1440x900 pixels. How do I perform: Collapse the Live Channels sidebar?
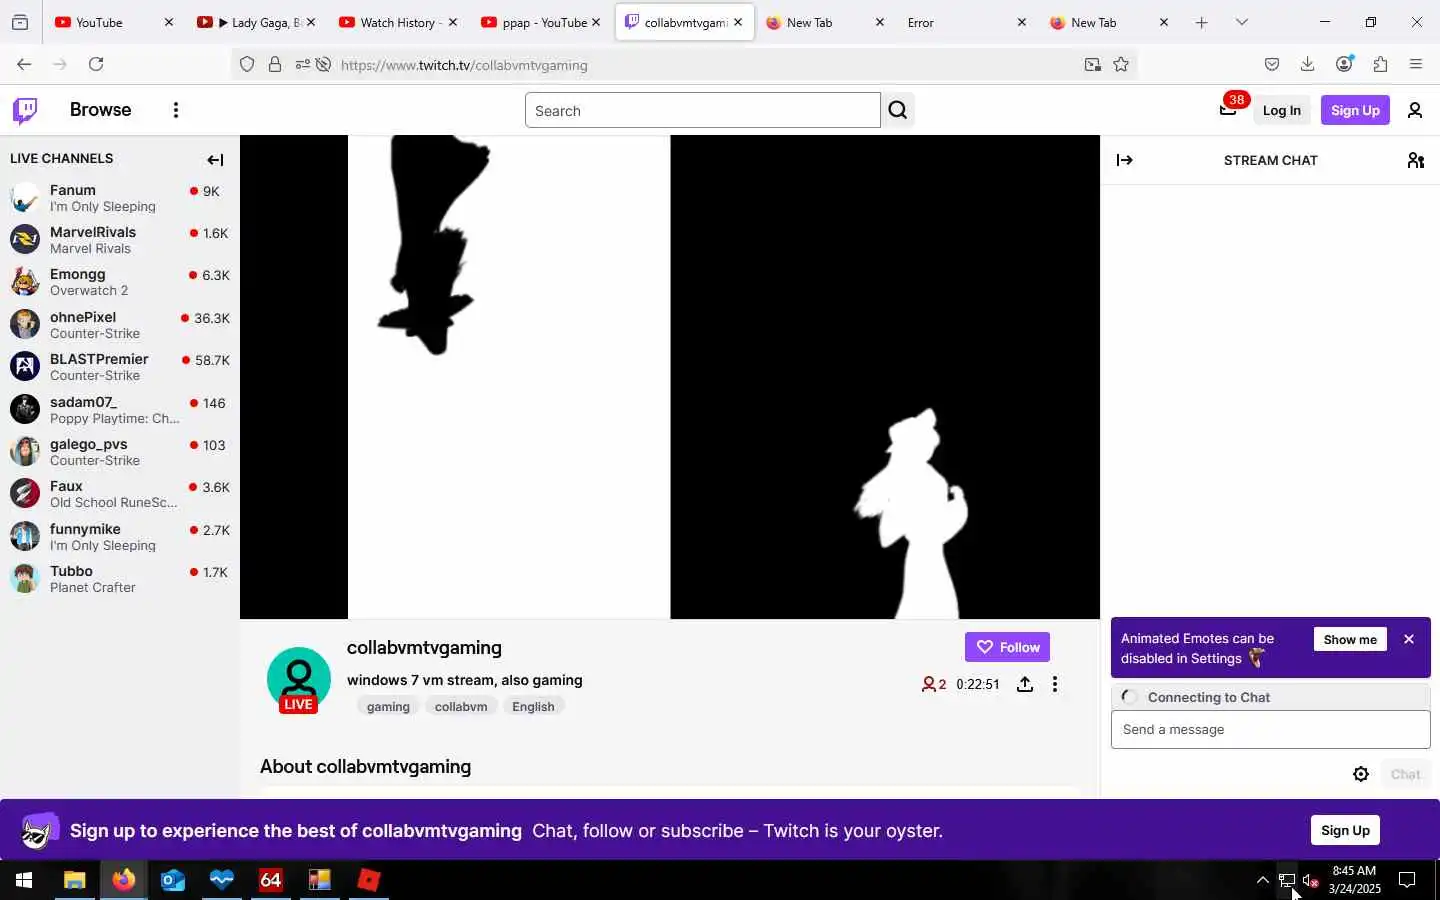[215, 160]
